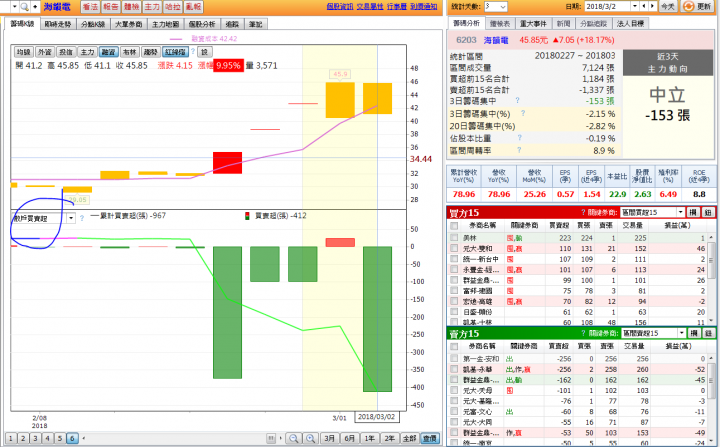The width and height of the screenshot is (720, 447).
Task: Click the magnifier search icon beside 海韻電
Action: 24,7
